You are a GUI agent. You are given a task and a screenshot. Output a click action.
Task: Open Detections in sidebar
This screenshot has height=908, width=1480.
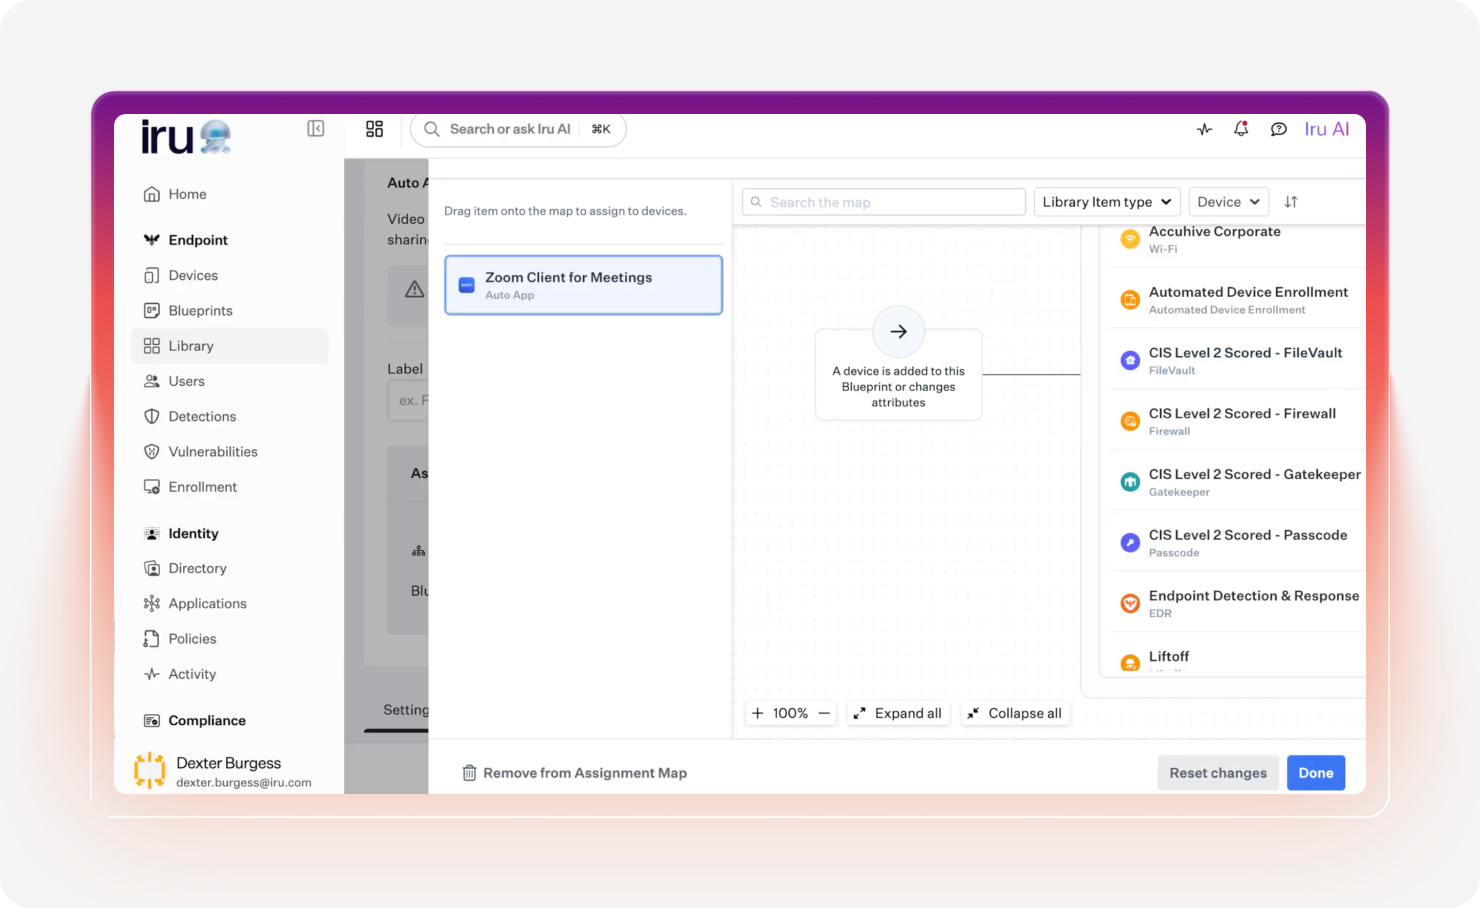[202, 416]
